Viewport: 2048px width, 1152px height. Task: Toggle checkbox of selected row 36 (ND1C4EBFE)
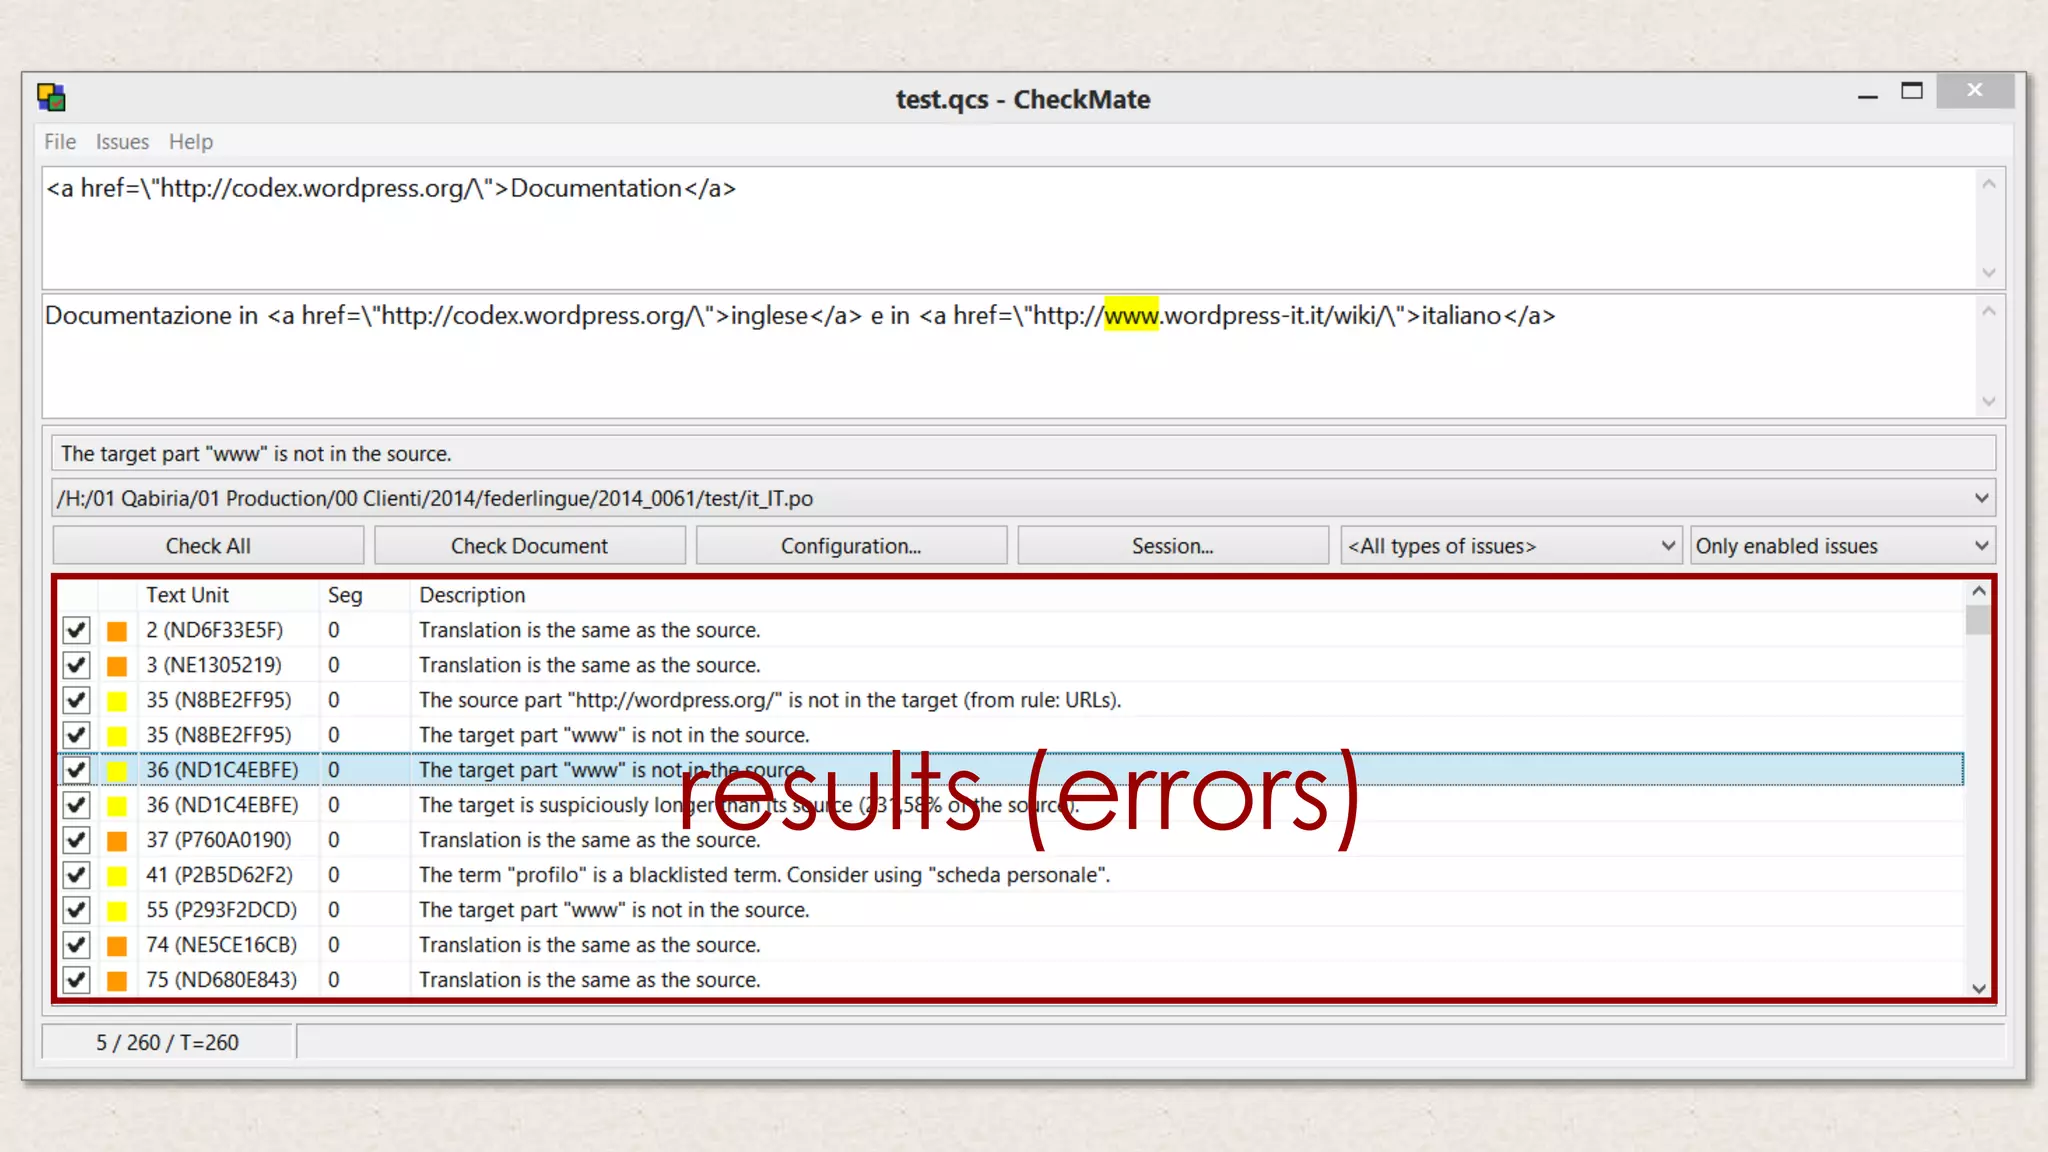coord(76,770)
